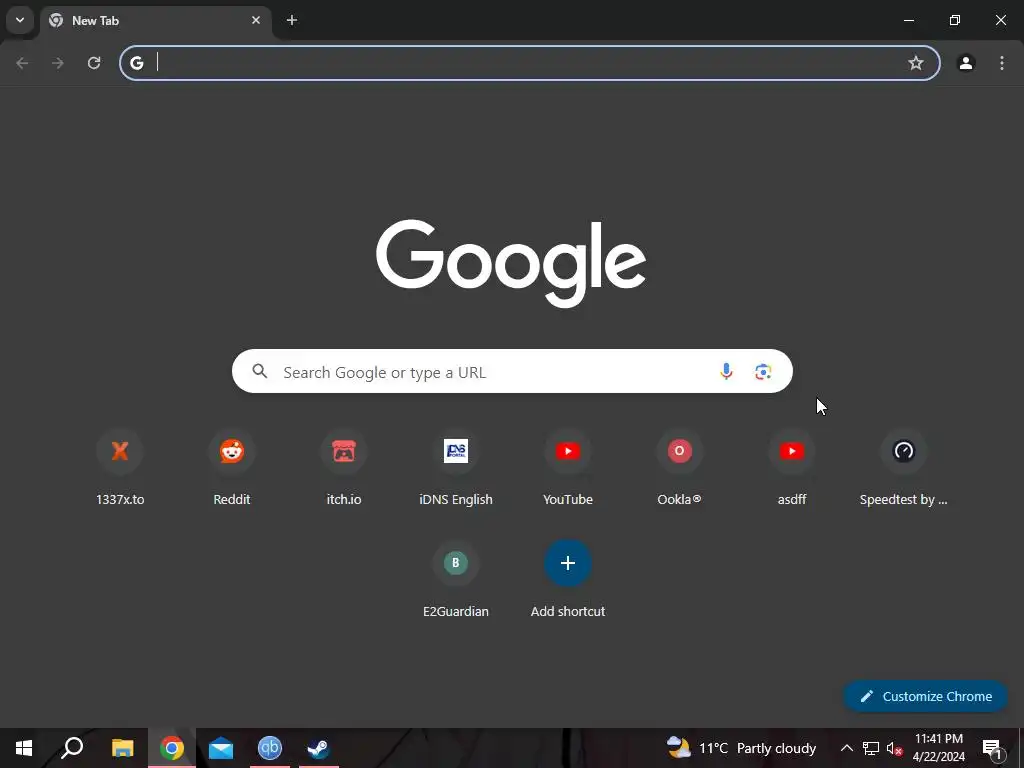Click the Search Google or type a URL box

pos(512,372)
